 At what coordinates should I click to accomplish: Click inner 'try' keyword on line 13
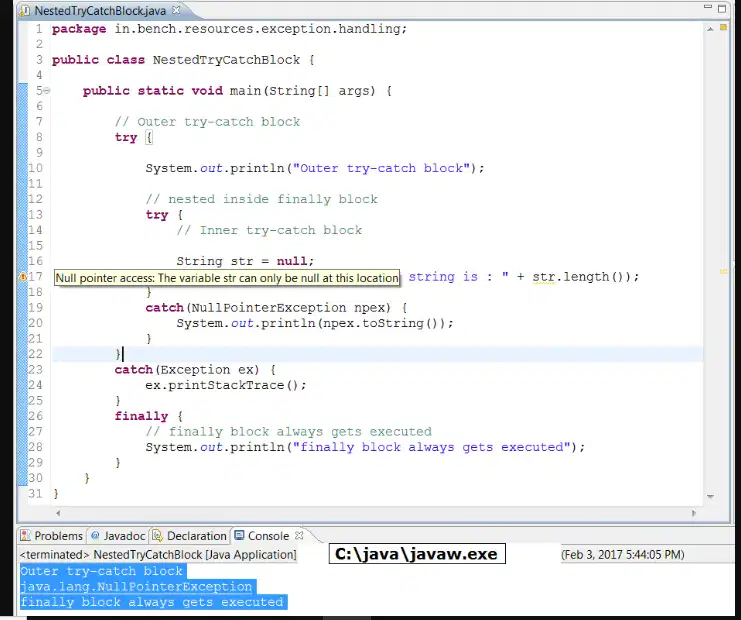click(157, 215)
